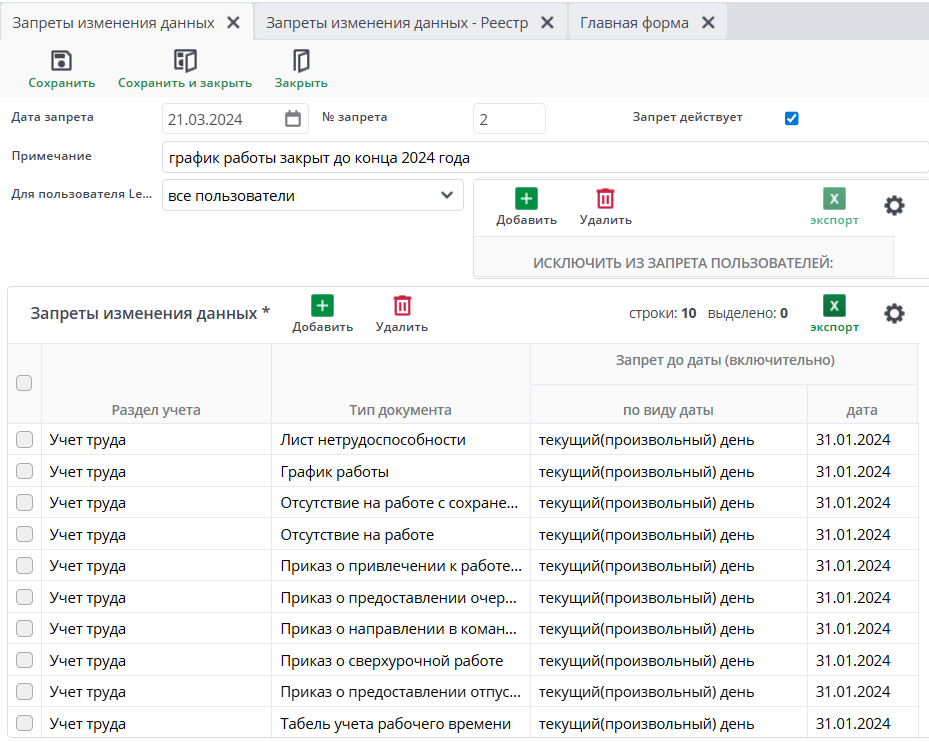Click the Сохранить floppy disk icon
Viewport: 929px width, 742px height.
coord(61,61)
